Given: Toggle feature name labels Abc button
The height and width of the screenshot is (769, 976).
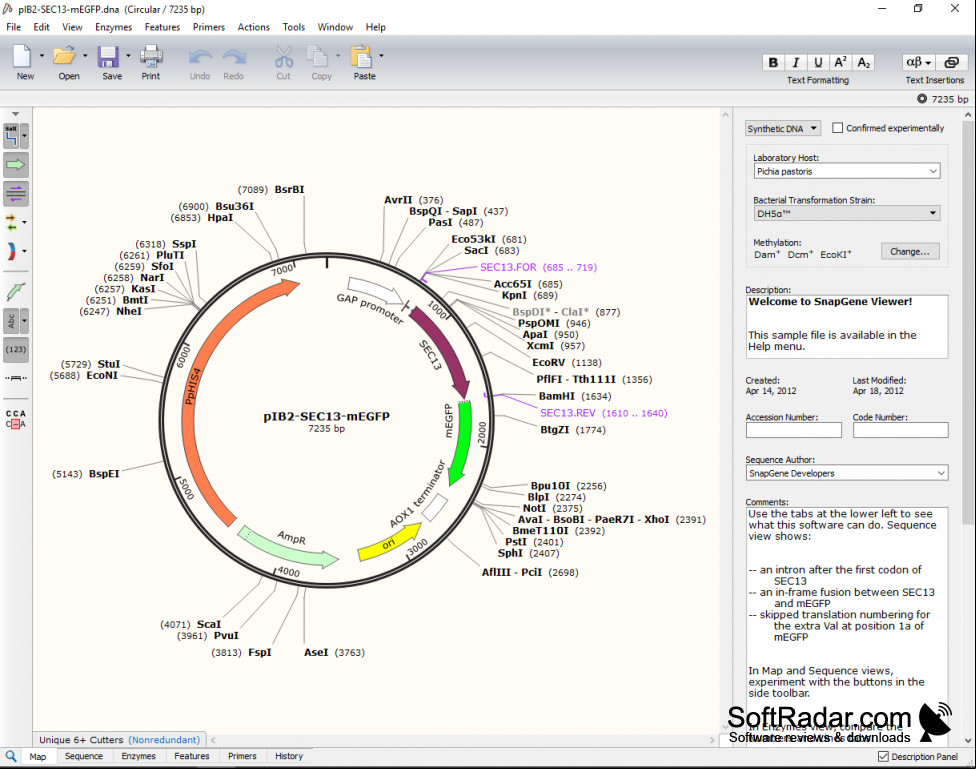Looking at the screenshot, I should click(x=11, y=321).
